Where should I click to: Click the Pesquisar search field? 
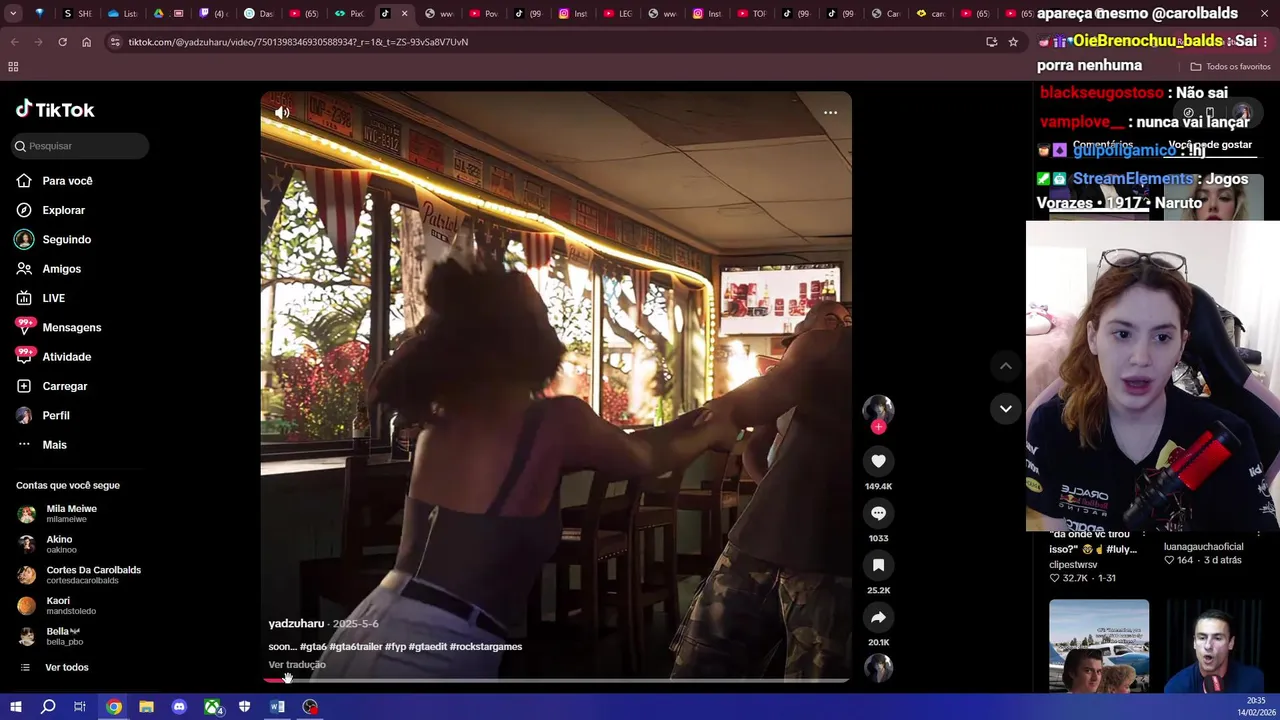pos(80,146)
